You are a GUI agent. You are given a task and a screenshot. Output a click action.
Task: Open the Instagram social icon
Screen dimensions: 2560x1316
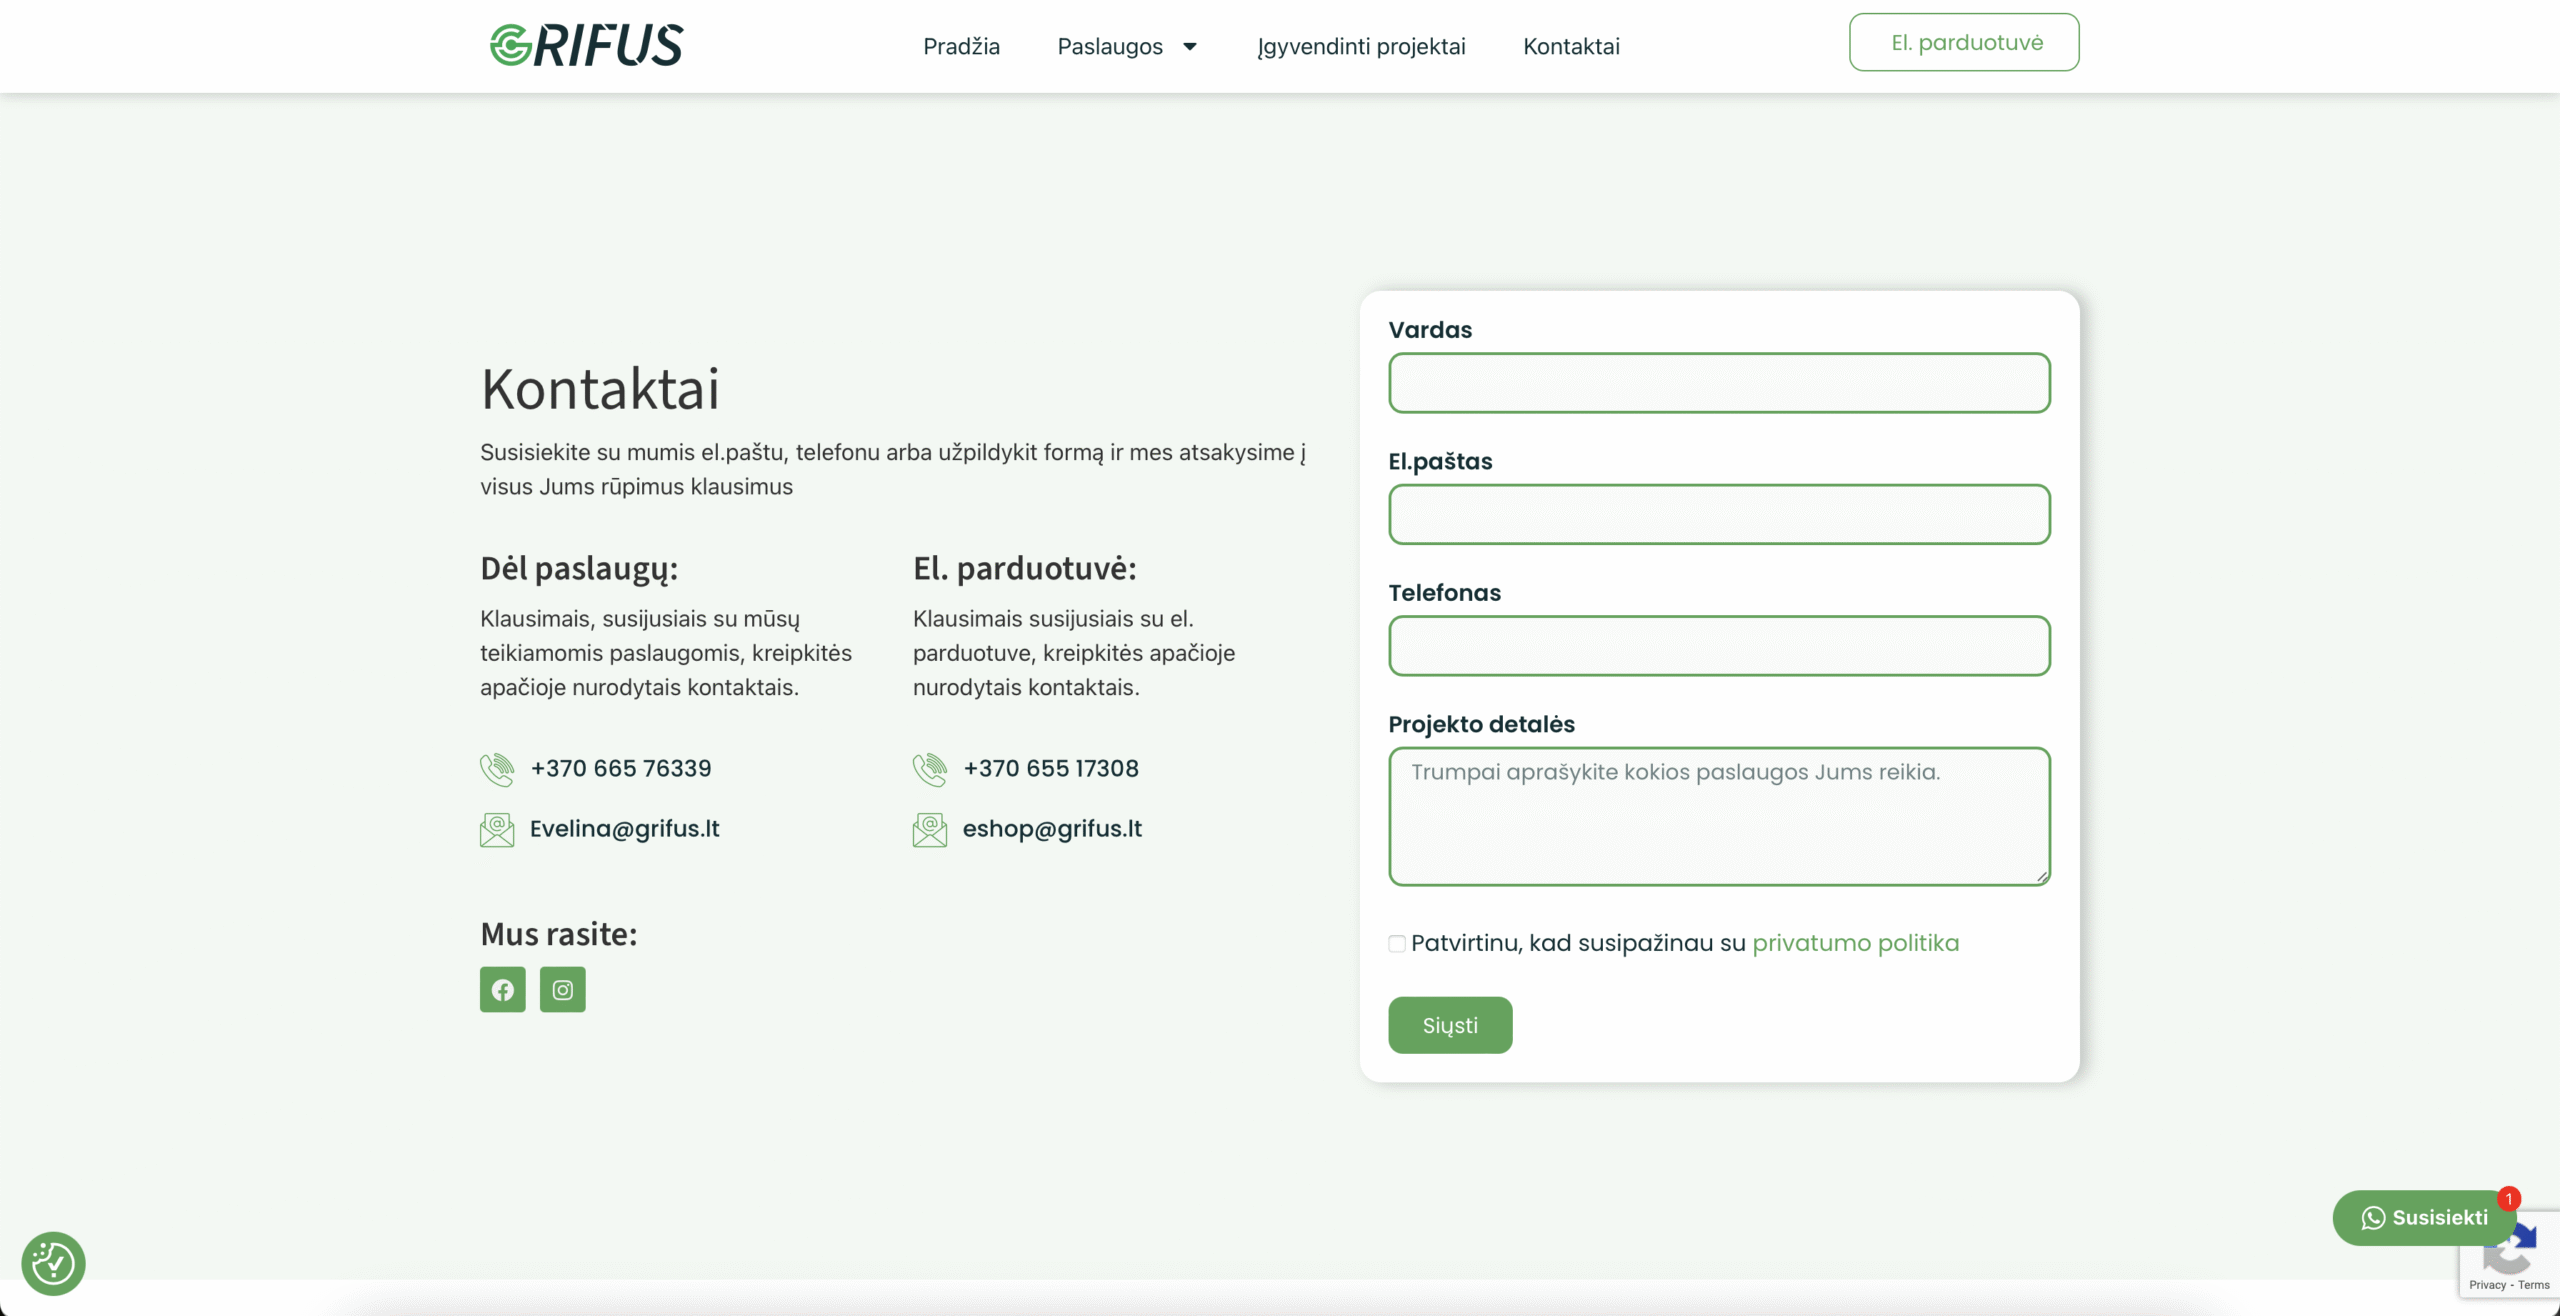pos(563,989)
